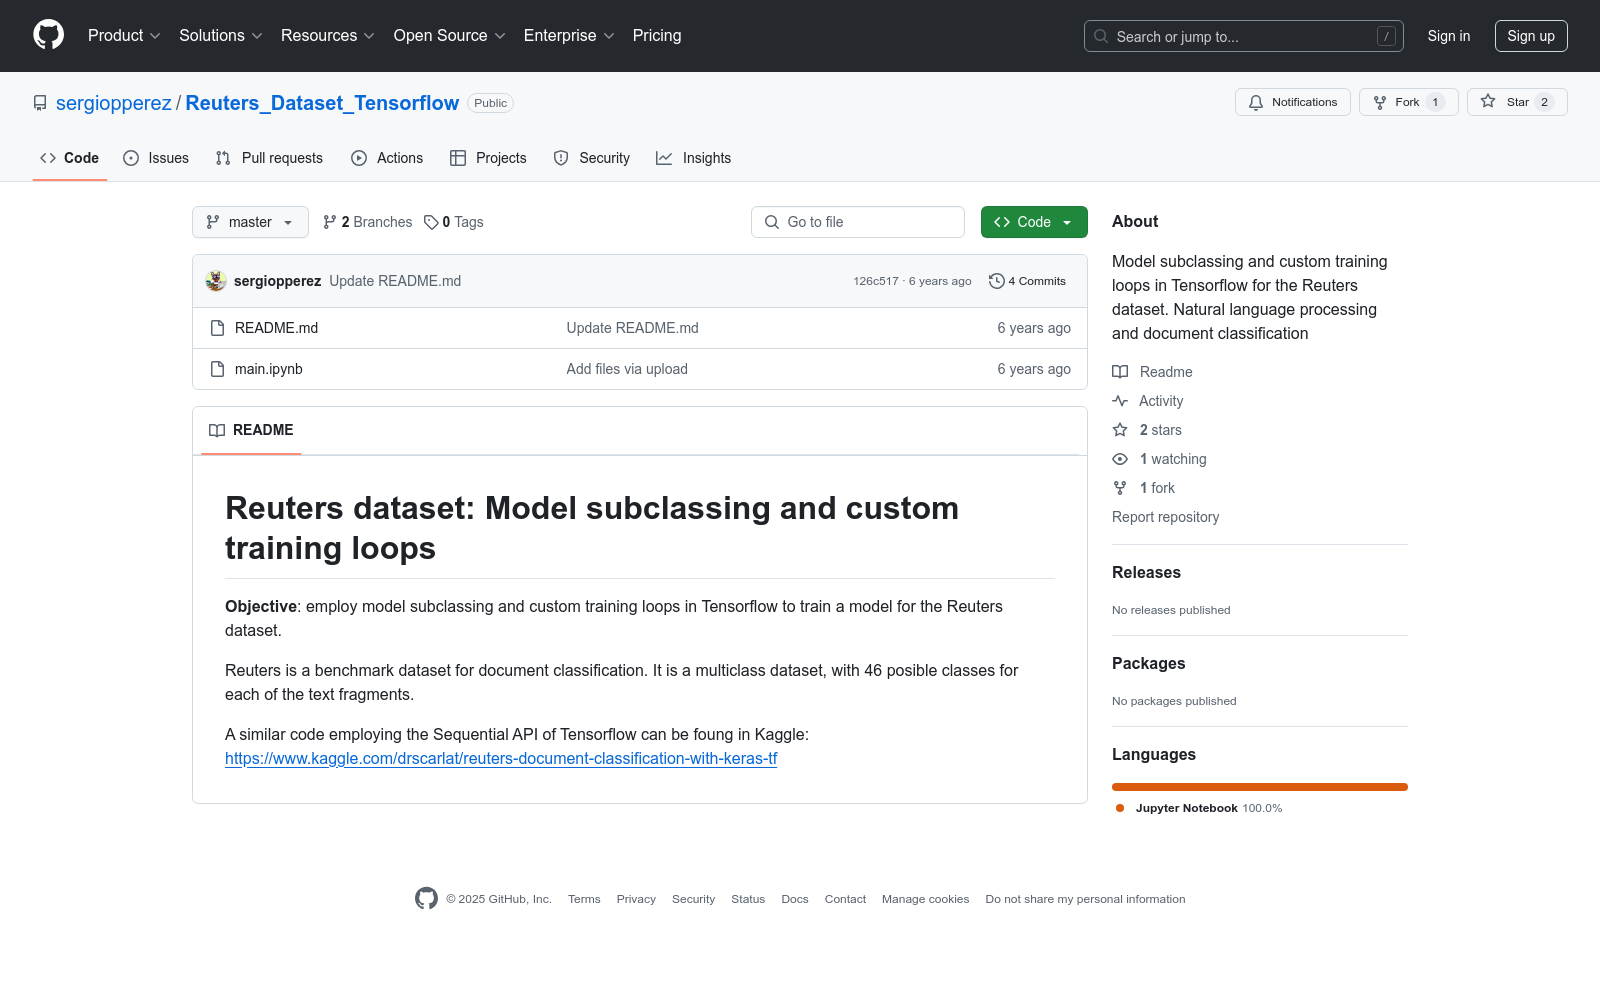Click the Jupyter Notebook language bar

[1260, 787]
